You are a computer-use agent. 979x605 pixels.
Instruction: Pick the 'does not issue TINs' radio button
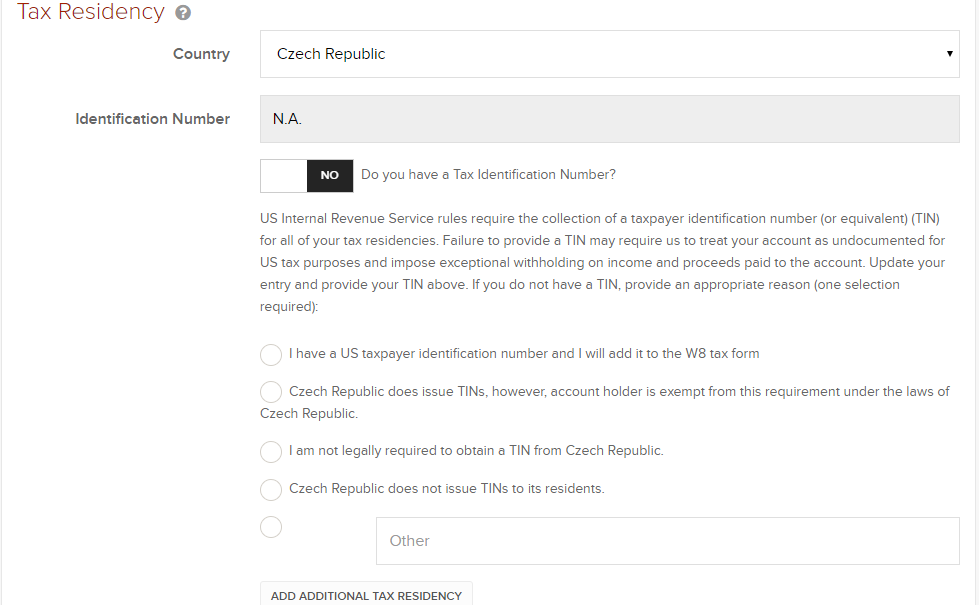coord(271,490)
